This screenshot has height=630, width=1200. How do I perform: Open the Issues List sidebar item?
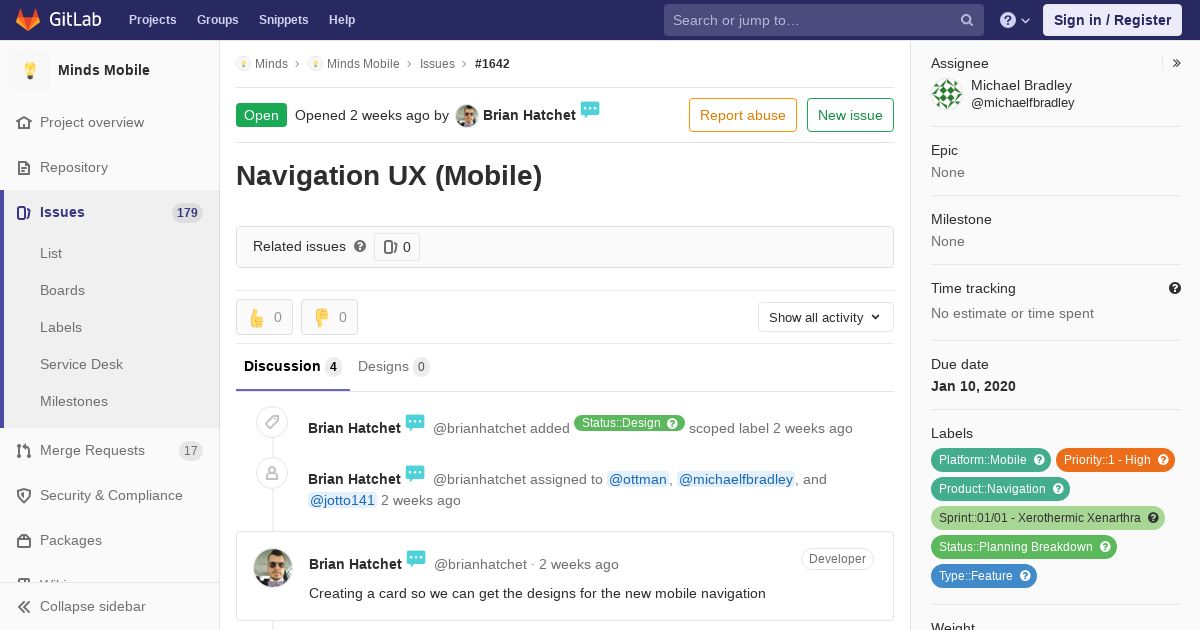[x=51, y=253]
